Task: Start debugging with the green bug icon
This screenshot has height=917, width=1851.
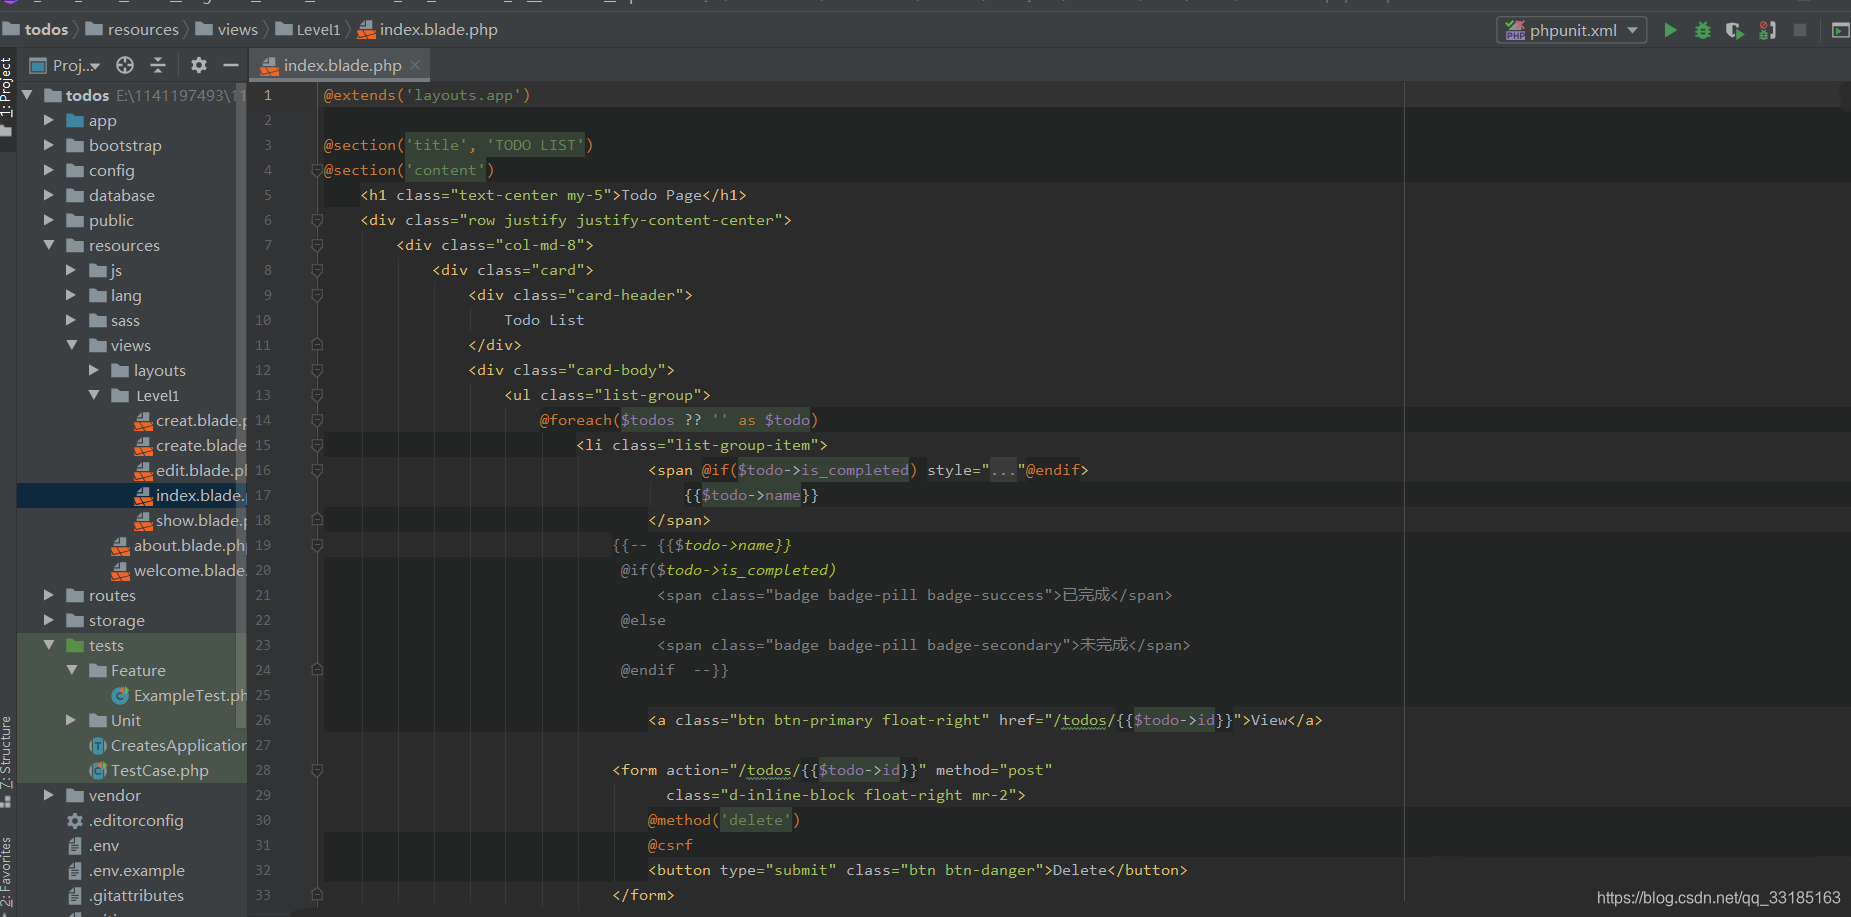Action: click(1703, 30)
